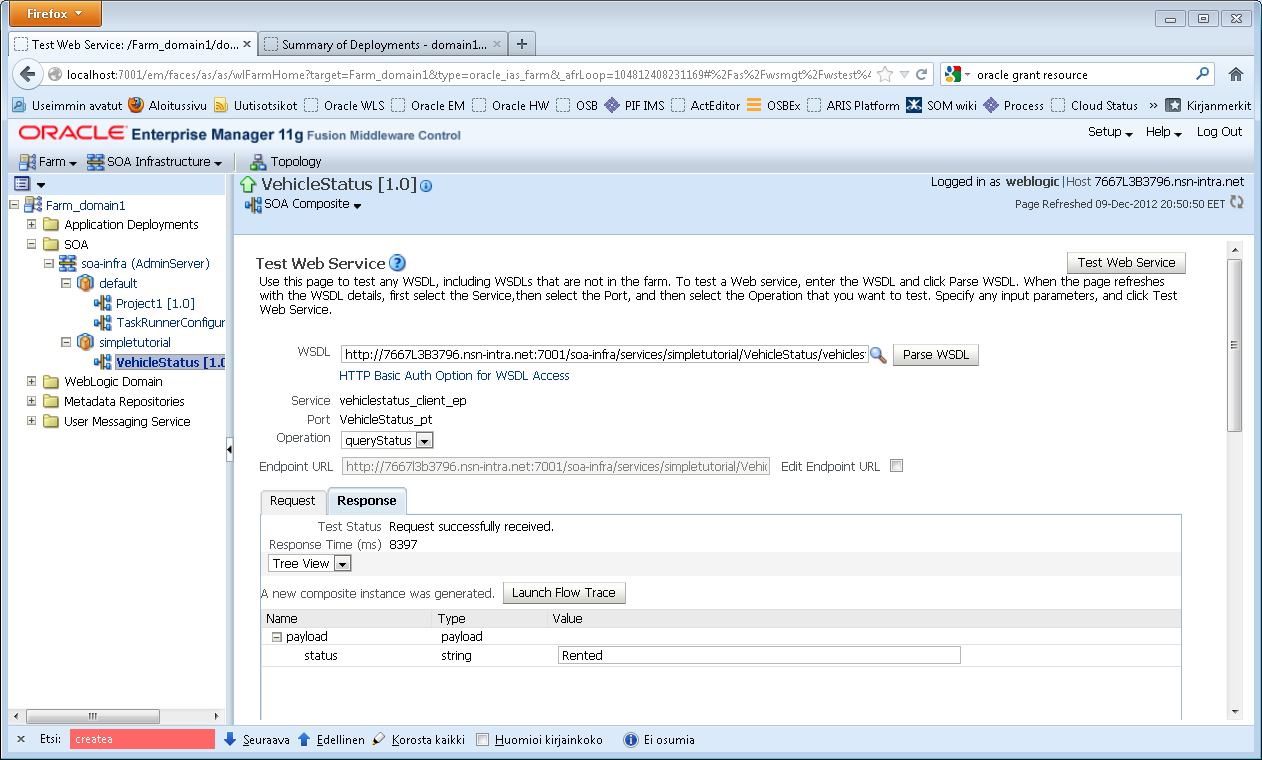Screen dimensions: 1262x760
Task: Click Log Out link
Action: pyautogui.click(x=1219, y=132)
